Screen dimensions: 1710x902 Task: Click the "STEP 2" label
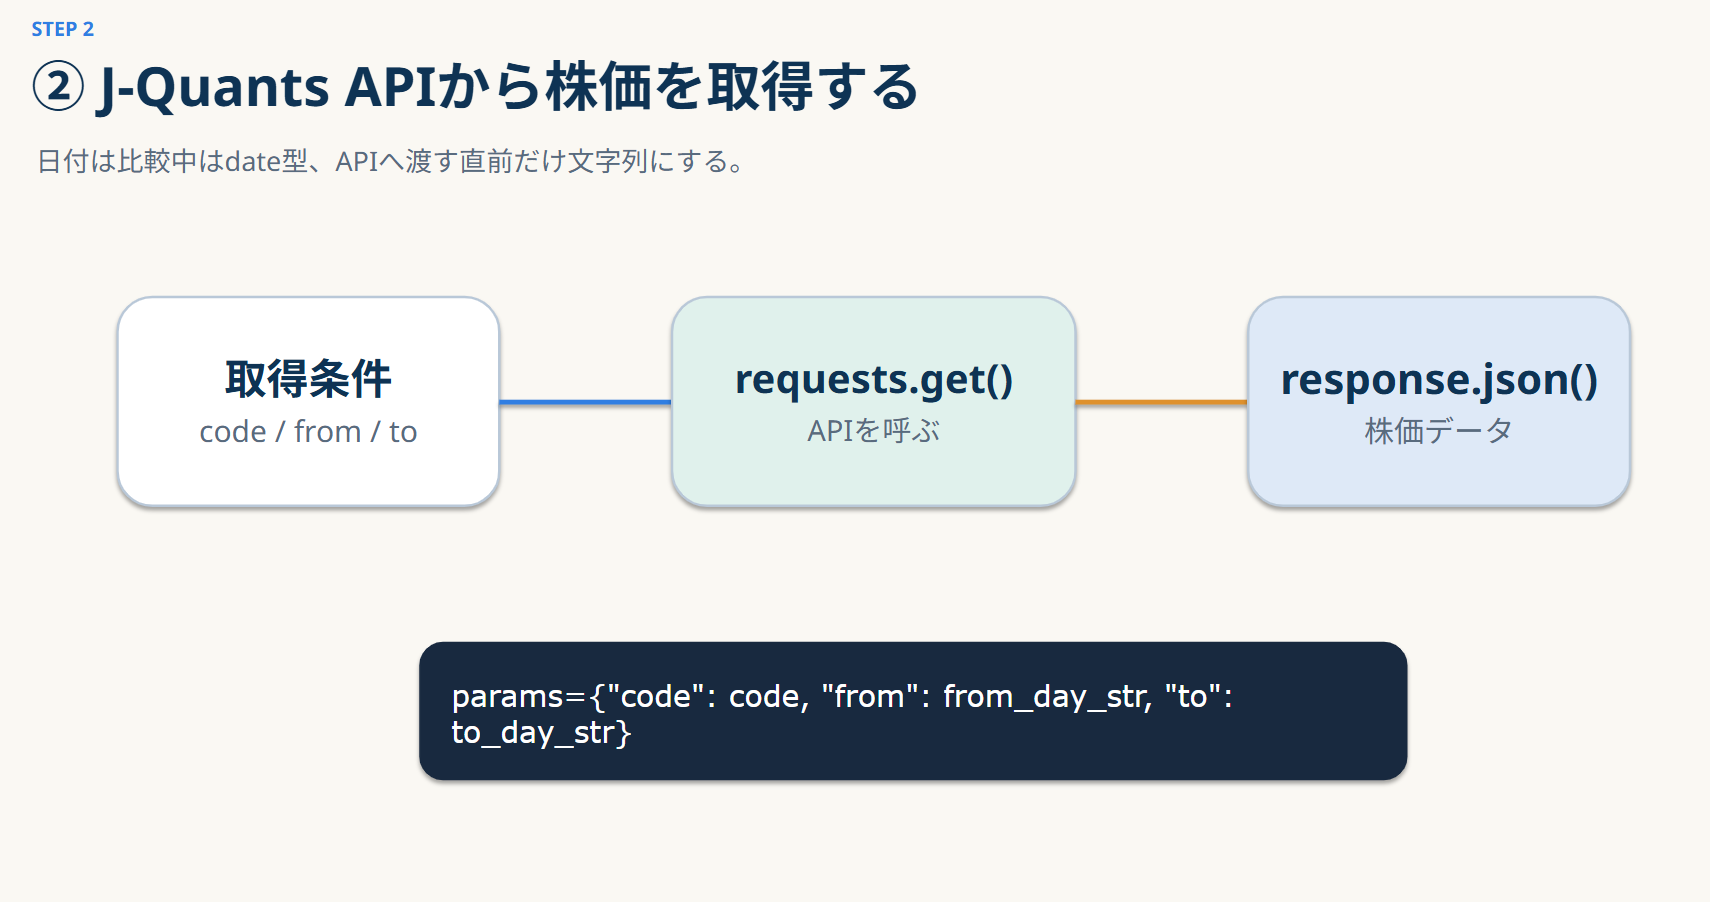click(x=62, y=29)
